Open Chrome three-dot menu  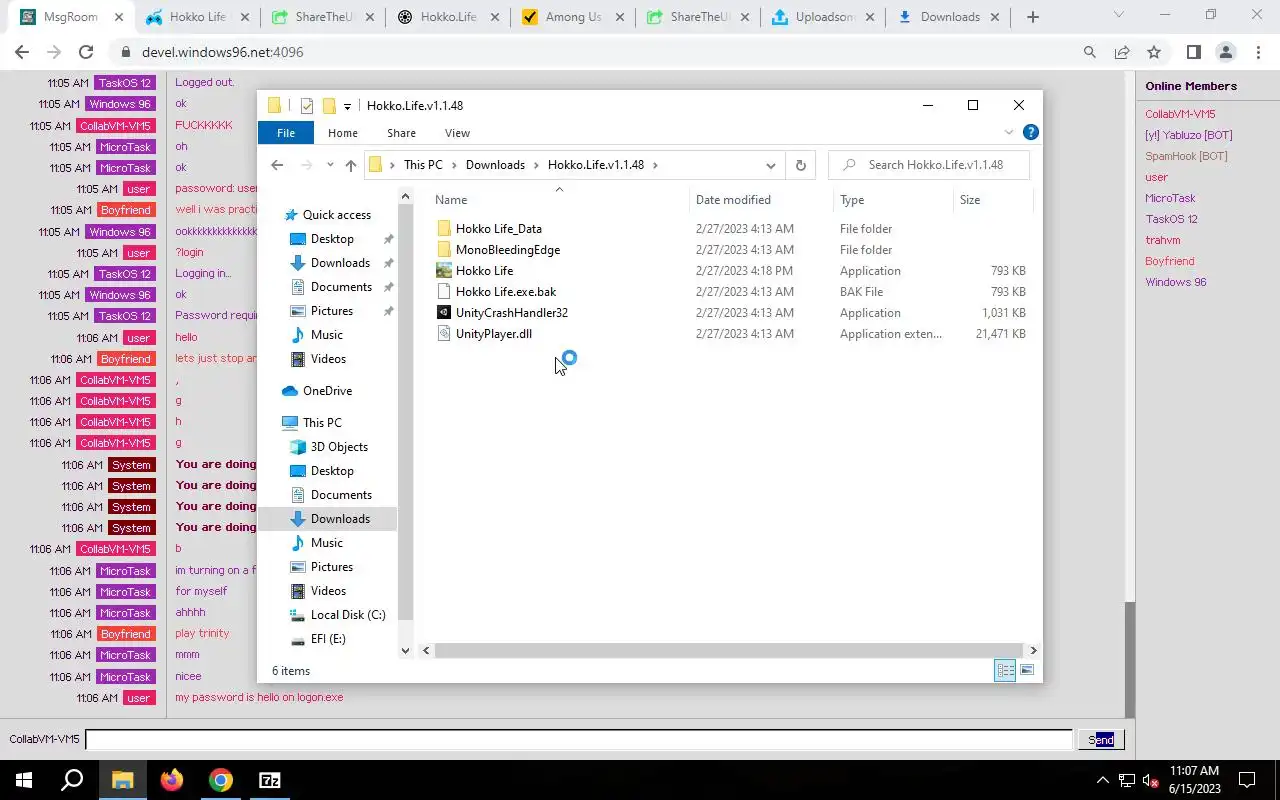(x=1258, y=52)
